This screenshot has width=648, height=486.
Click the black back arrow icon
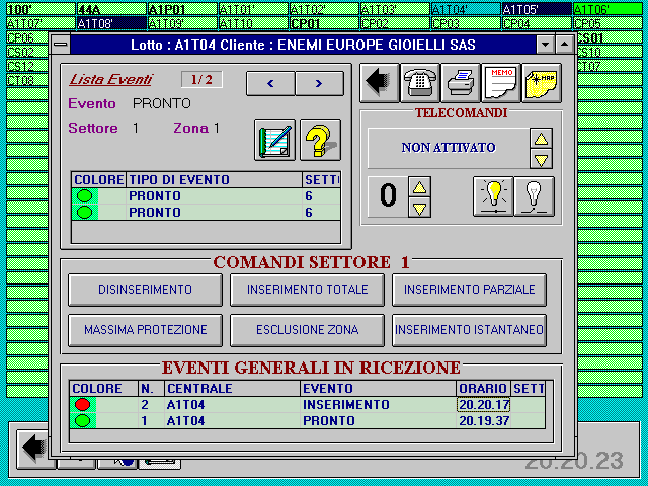pyautogui.click(x=379, y=83)
